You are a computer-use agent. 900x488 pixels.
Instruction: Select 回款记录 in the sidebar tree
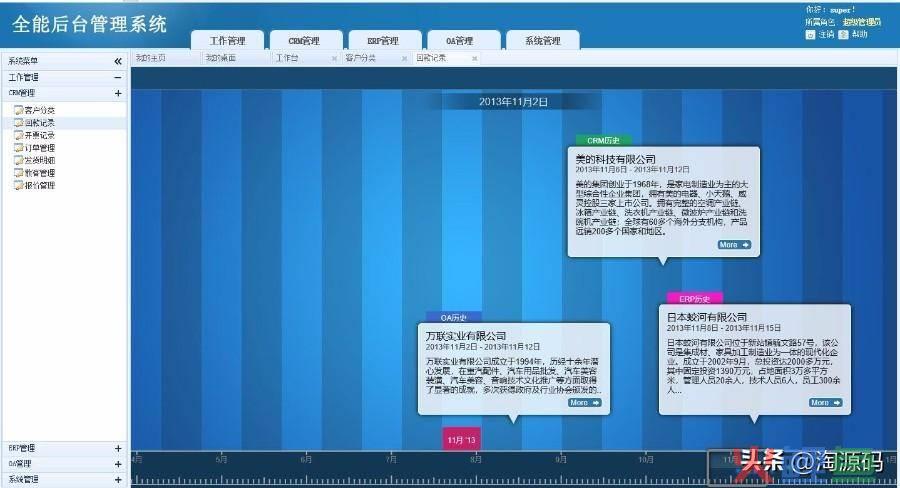click(40, 123)
